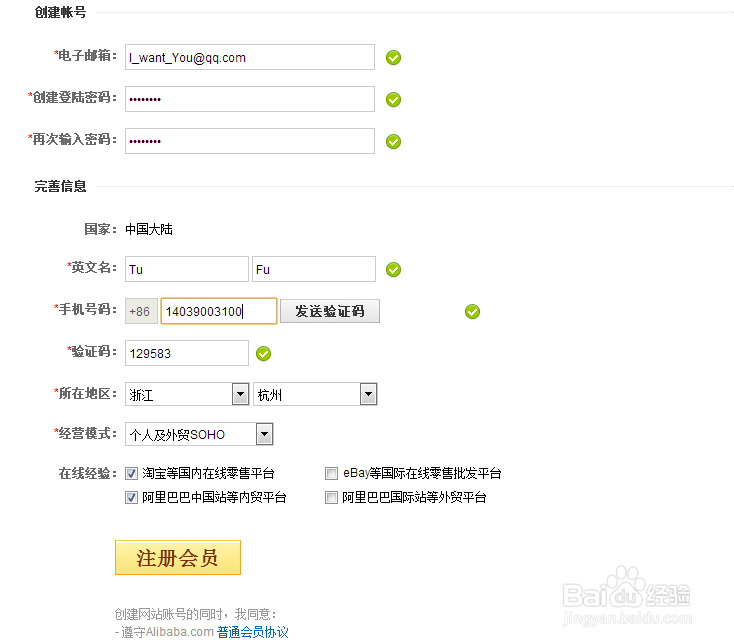
Task: Click the 中国大陆 country text
Action: click(149, 229)
